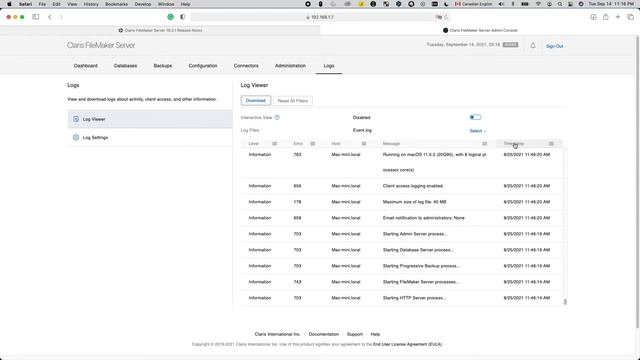This screenshot has width=640, height=360.
Task: Reload the page with the refresh icon
Action: [446, 17]
